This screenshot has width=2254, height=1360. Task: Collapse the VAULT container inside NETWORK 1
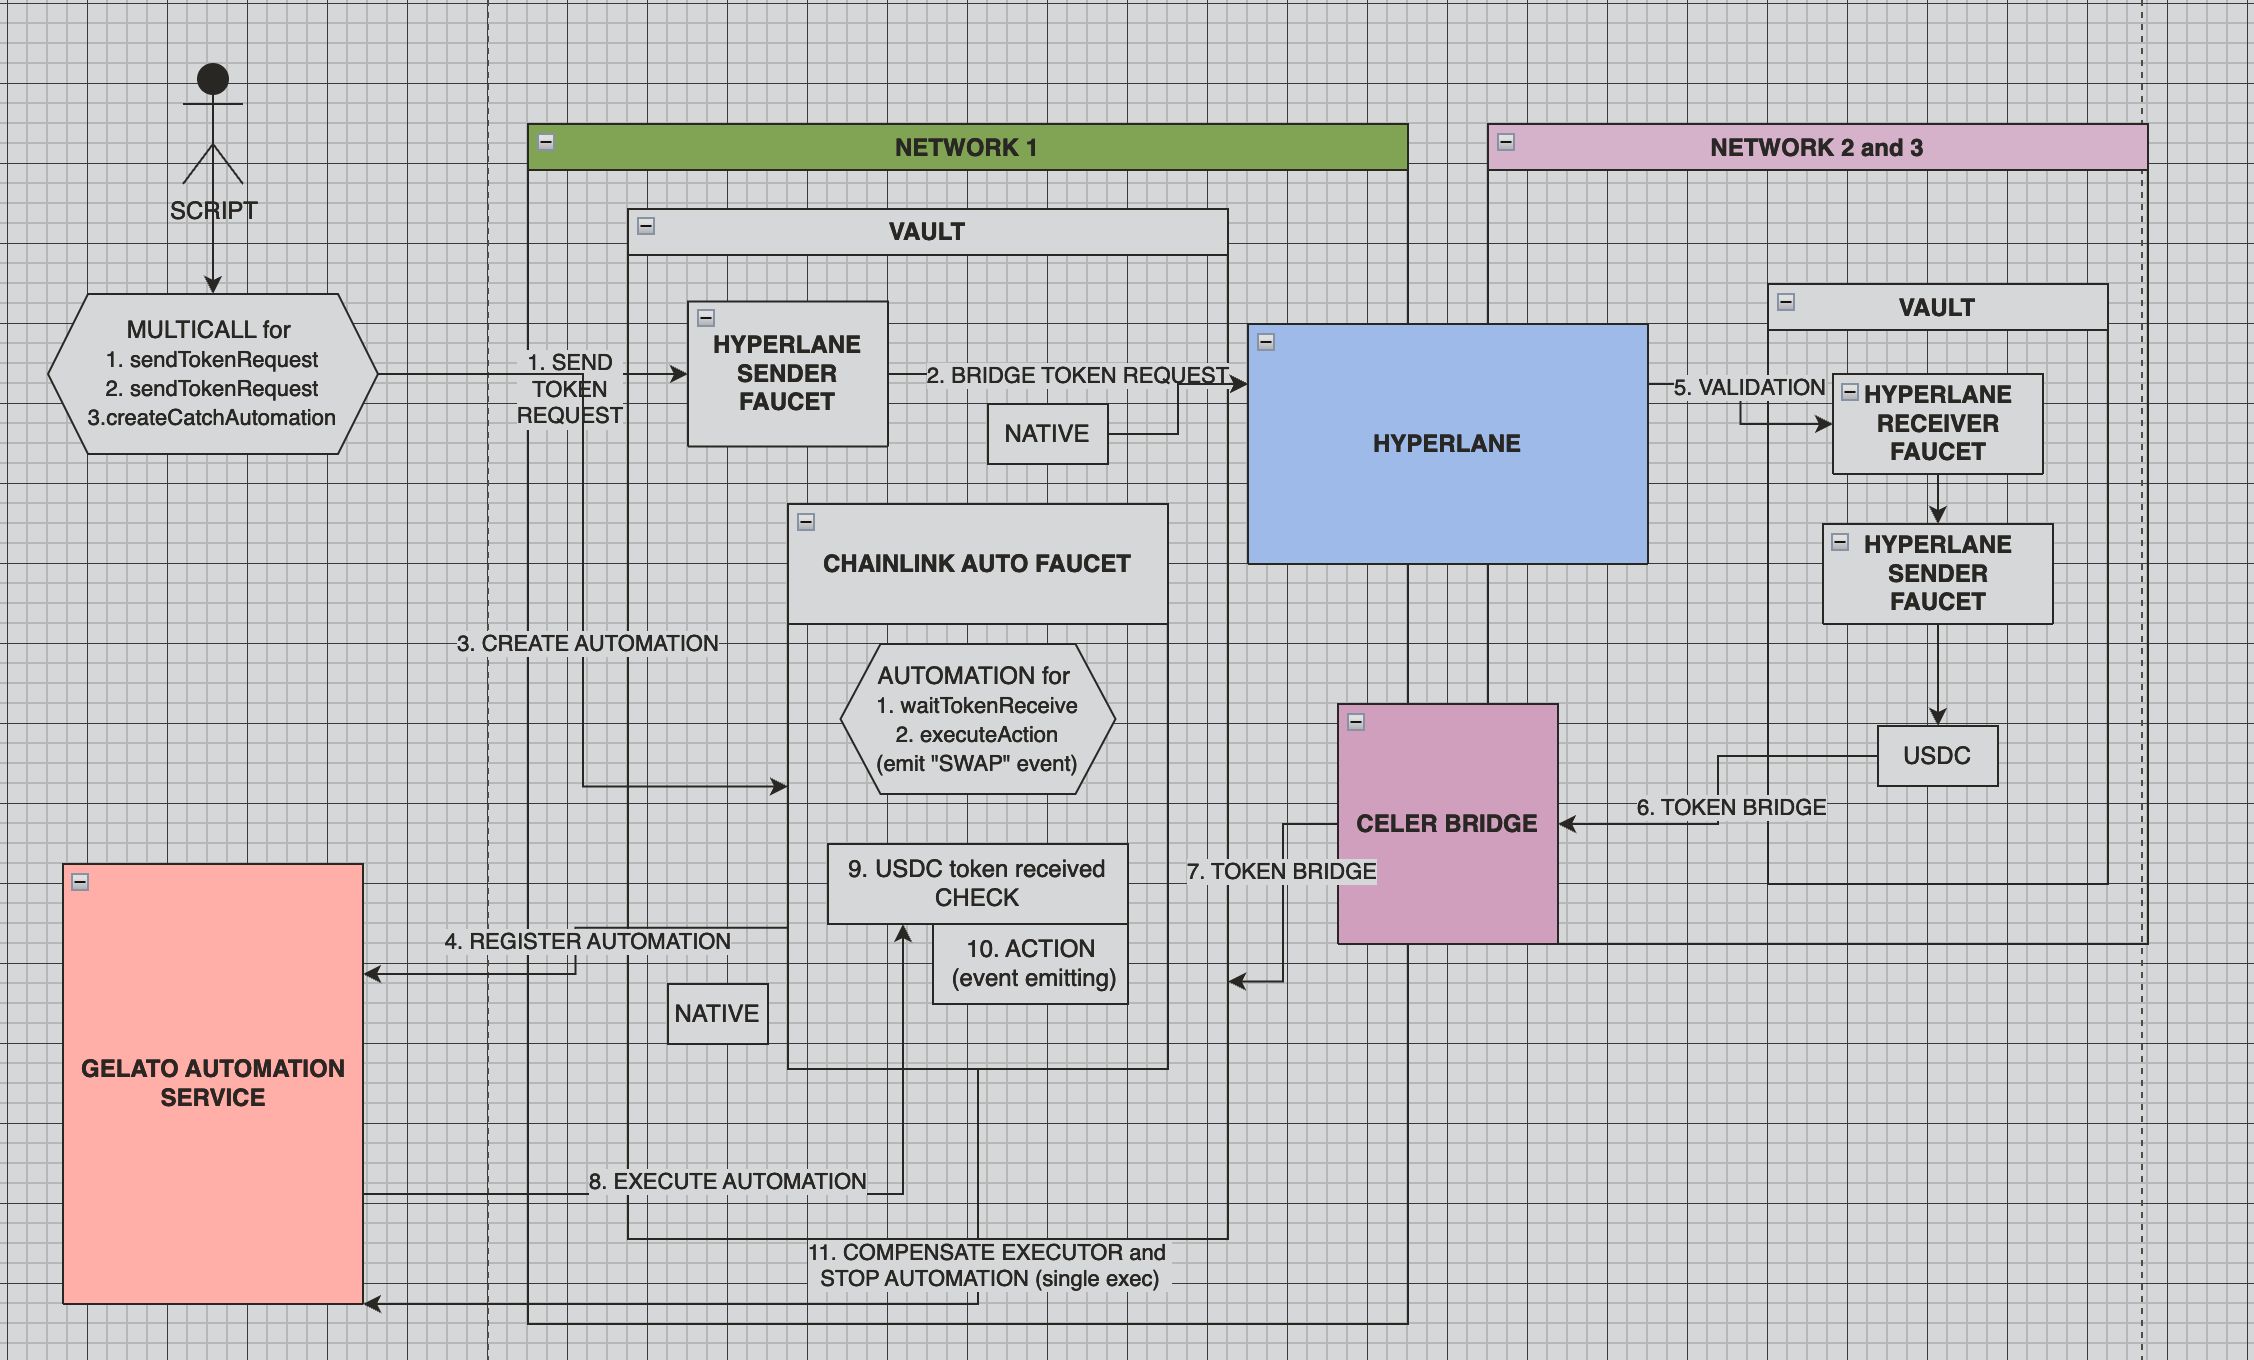tap(646, 226)
